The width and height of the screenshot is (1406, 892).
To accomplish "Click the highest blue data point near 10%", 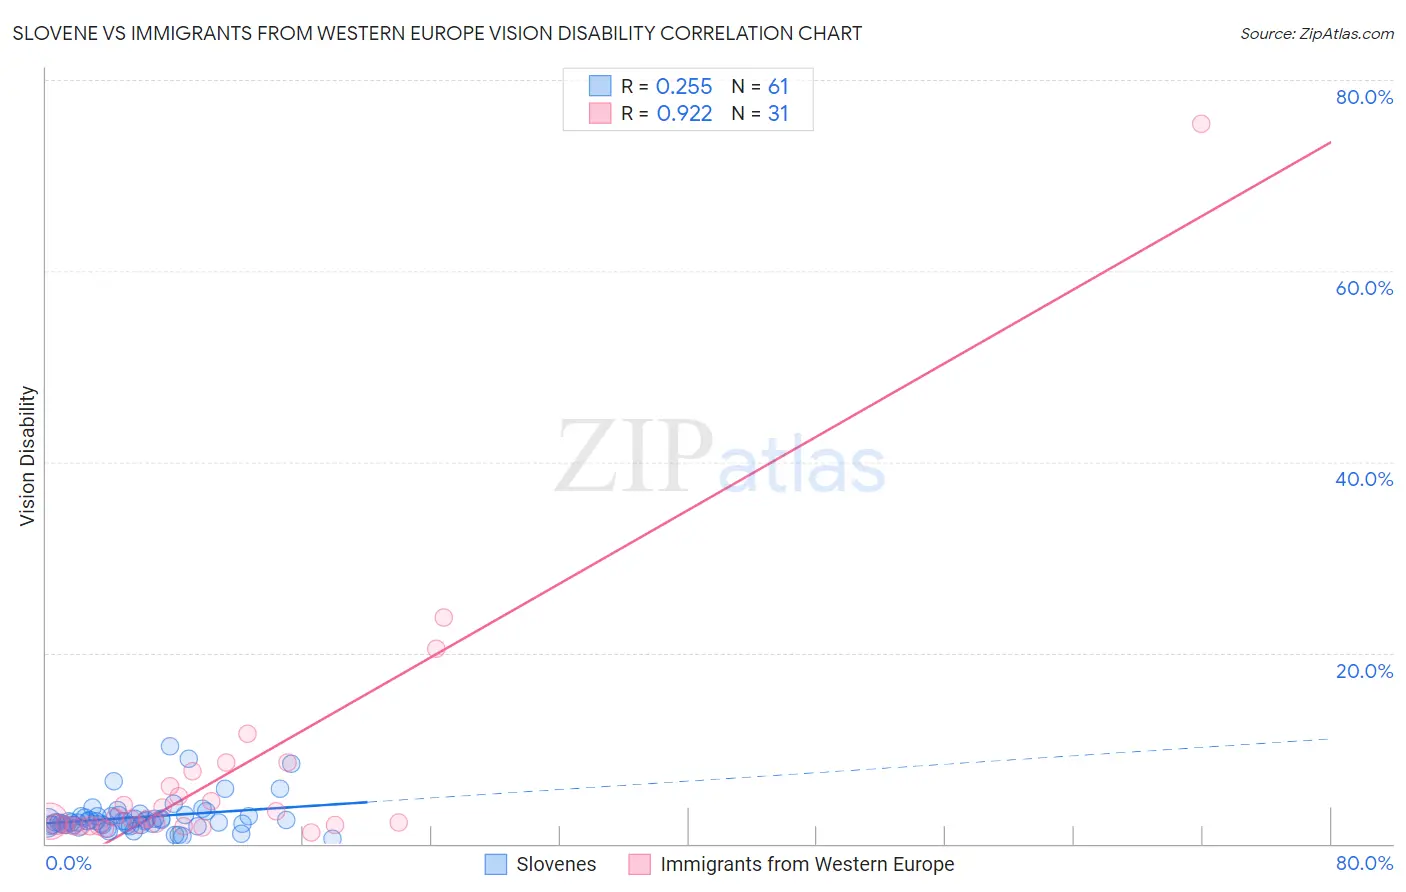I will point(170,746).
